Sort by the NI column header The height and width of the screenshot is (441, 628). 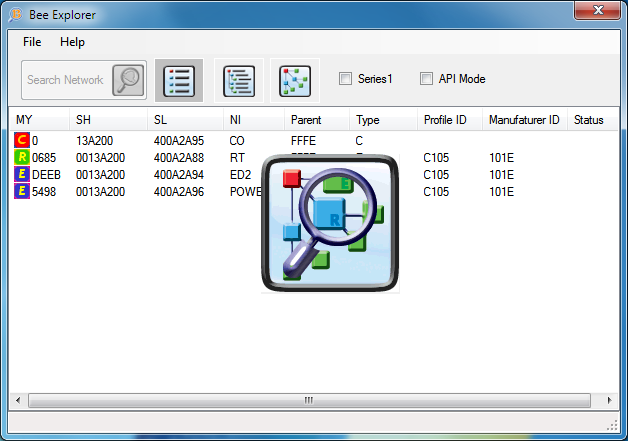click(x=254, y=120)
